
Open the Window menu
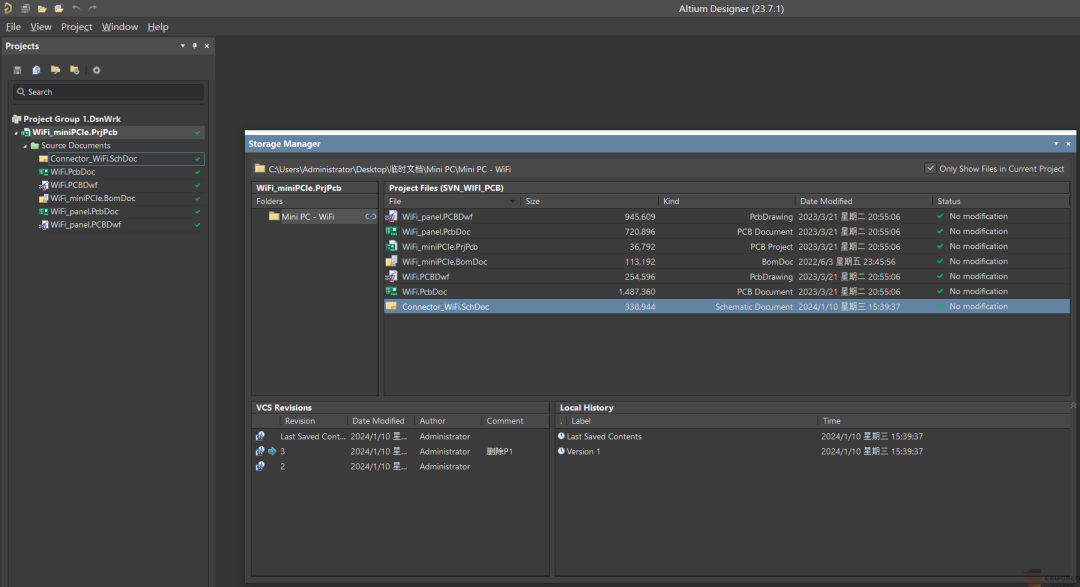(x=119, y=27)
